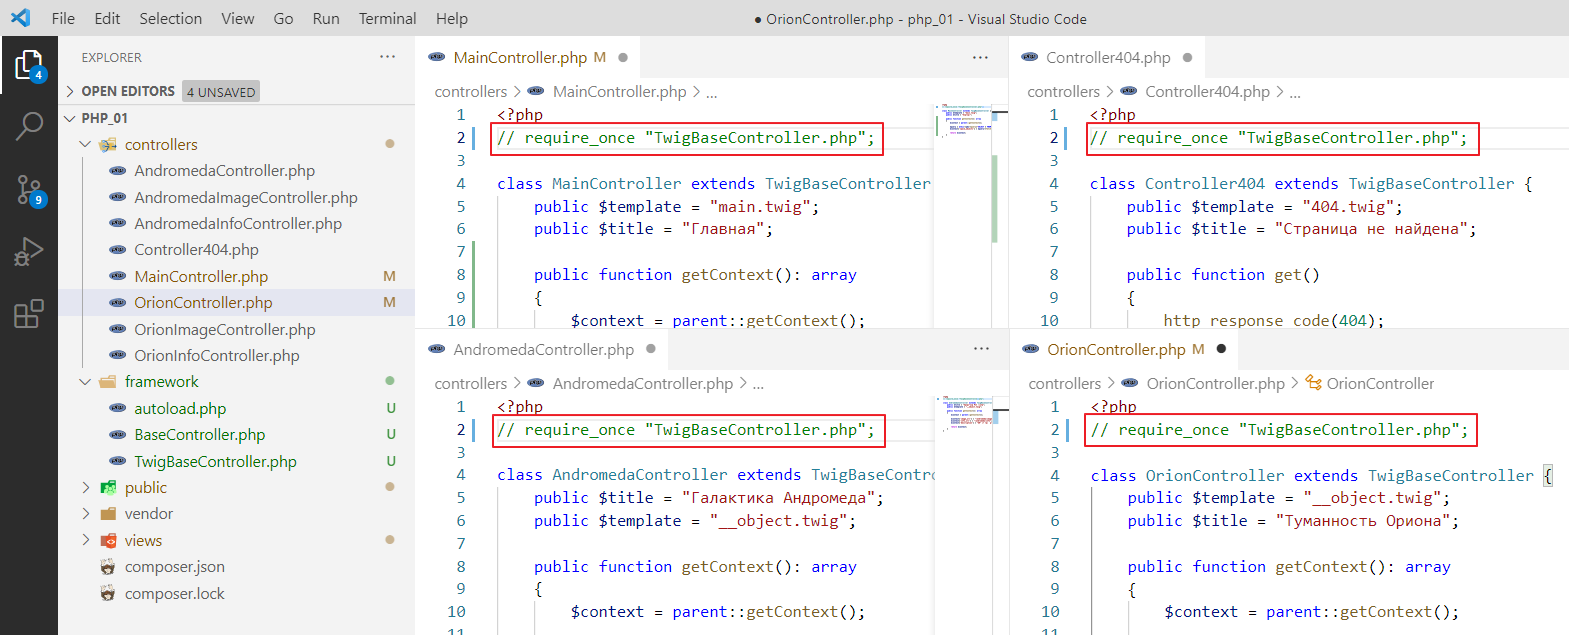Viewport: 1569px width, 635px height.
Task: Close the unsaved MainController.php tab via dot
Action: coord(623,58)
